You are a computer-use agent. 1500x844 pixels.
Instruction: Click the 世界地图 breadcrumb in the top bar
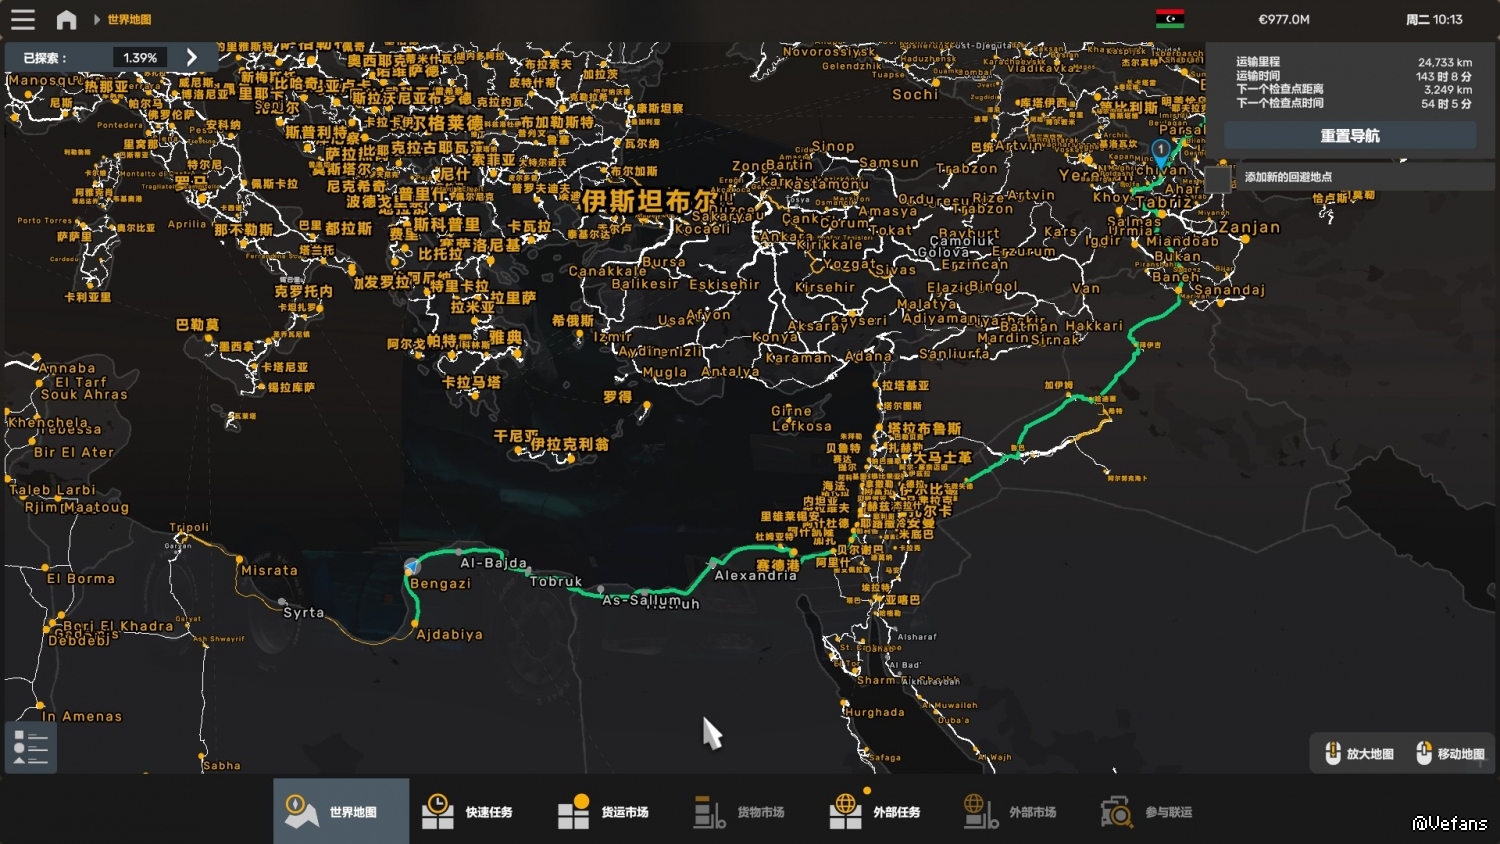pos(129,20)
